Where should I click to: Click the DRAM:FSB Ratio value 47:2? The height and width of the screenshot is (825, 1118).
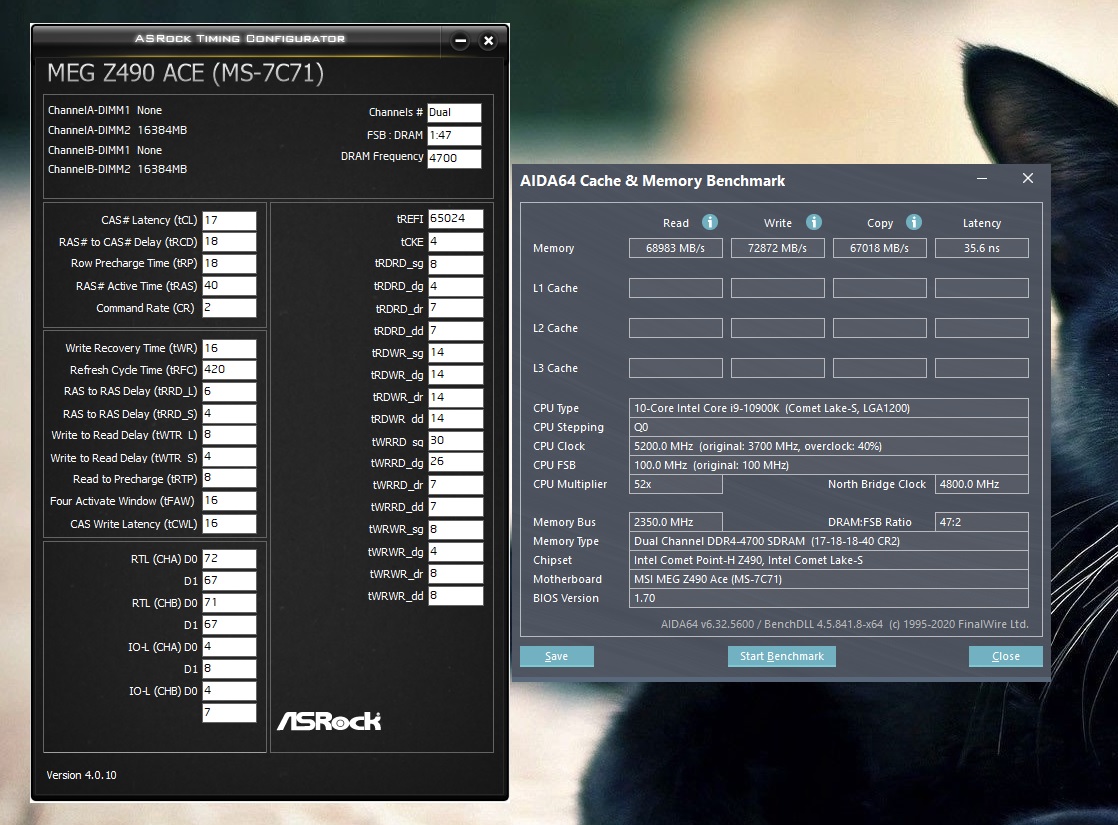pos(981,522)
